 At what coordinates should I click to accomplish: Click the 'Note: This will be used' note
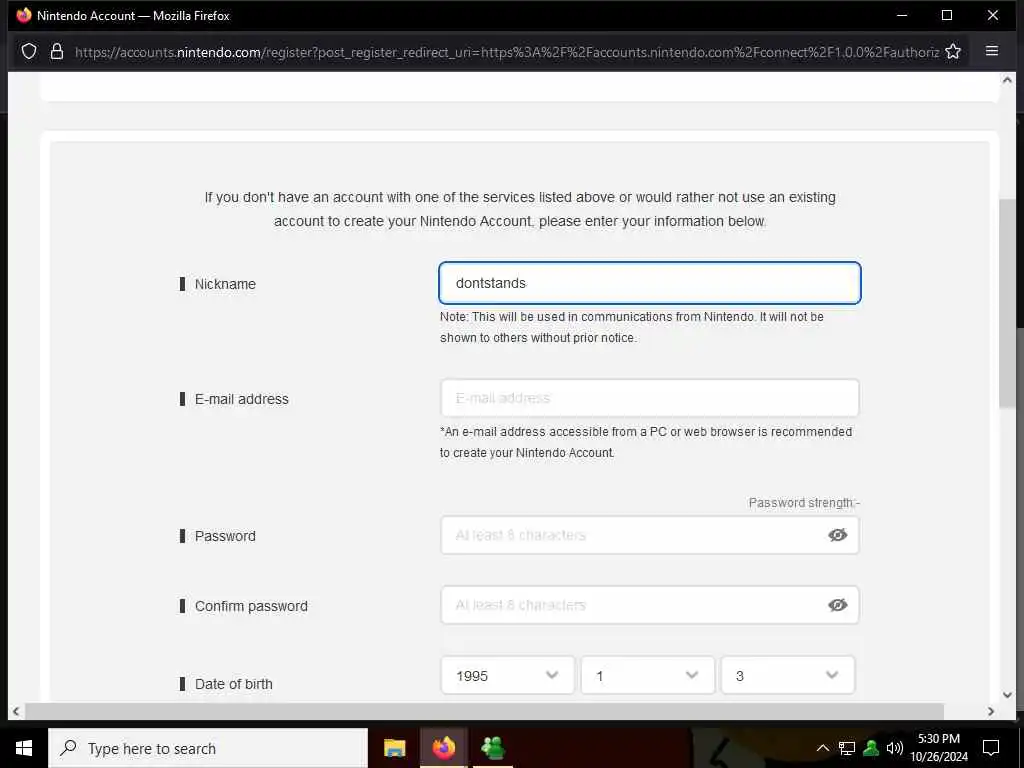point(632,327)
